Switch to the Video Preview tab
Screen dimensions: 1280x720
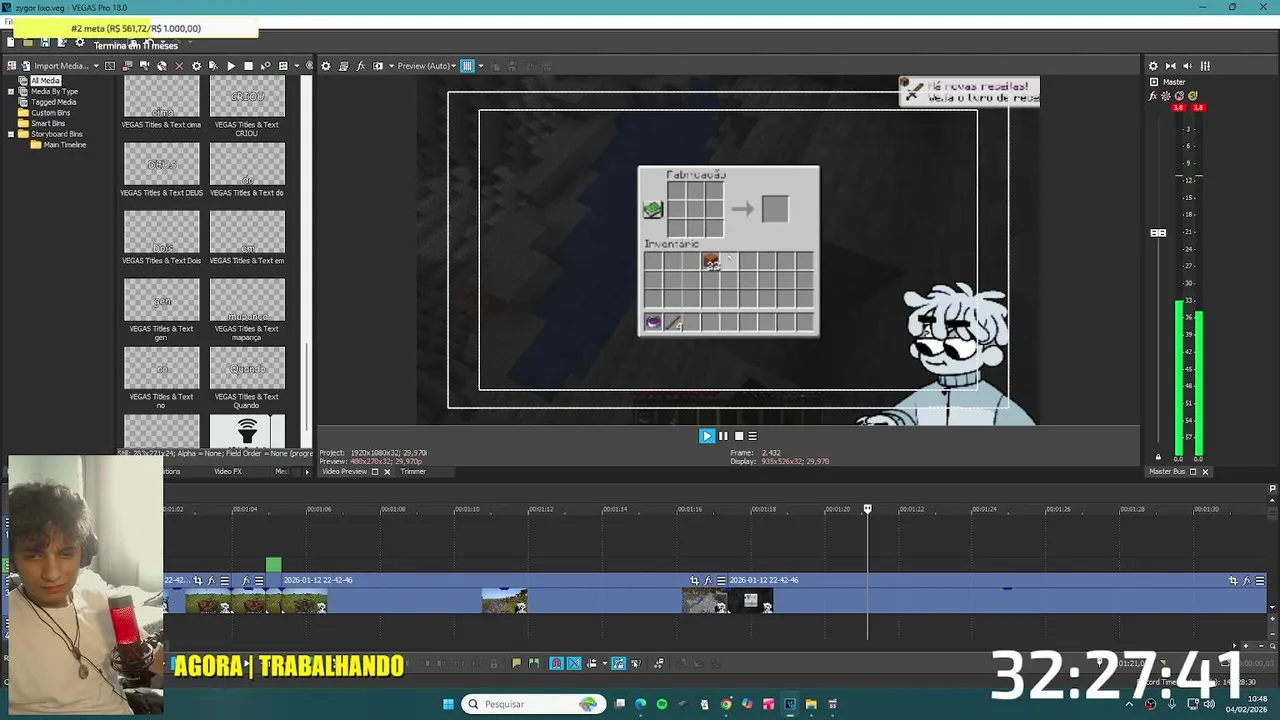(344, 472)
